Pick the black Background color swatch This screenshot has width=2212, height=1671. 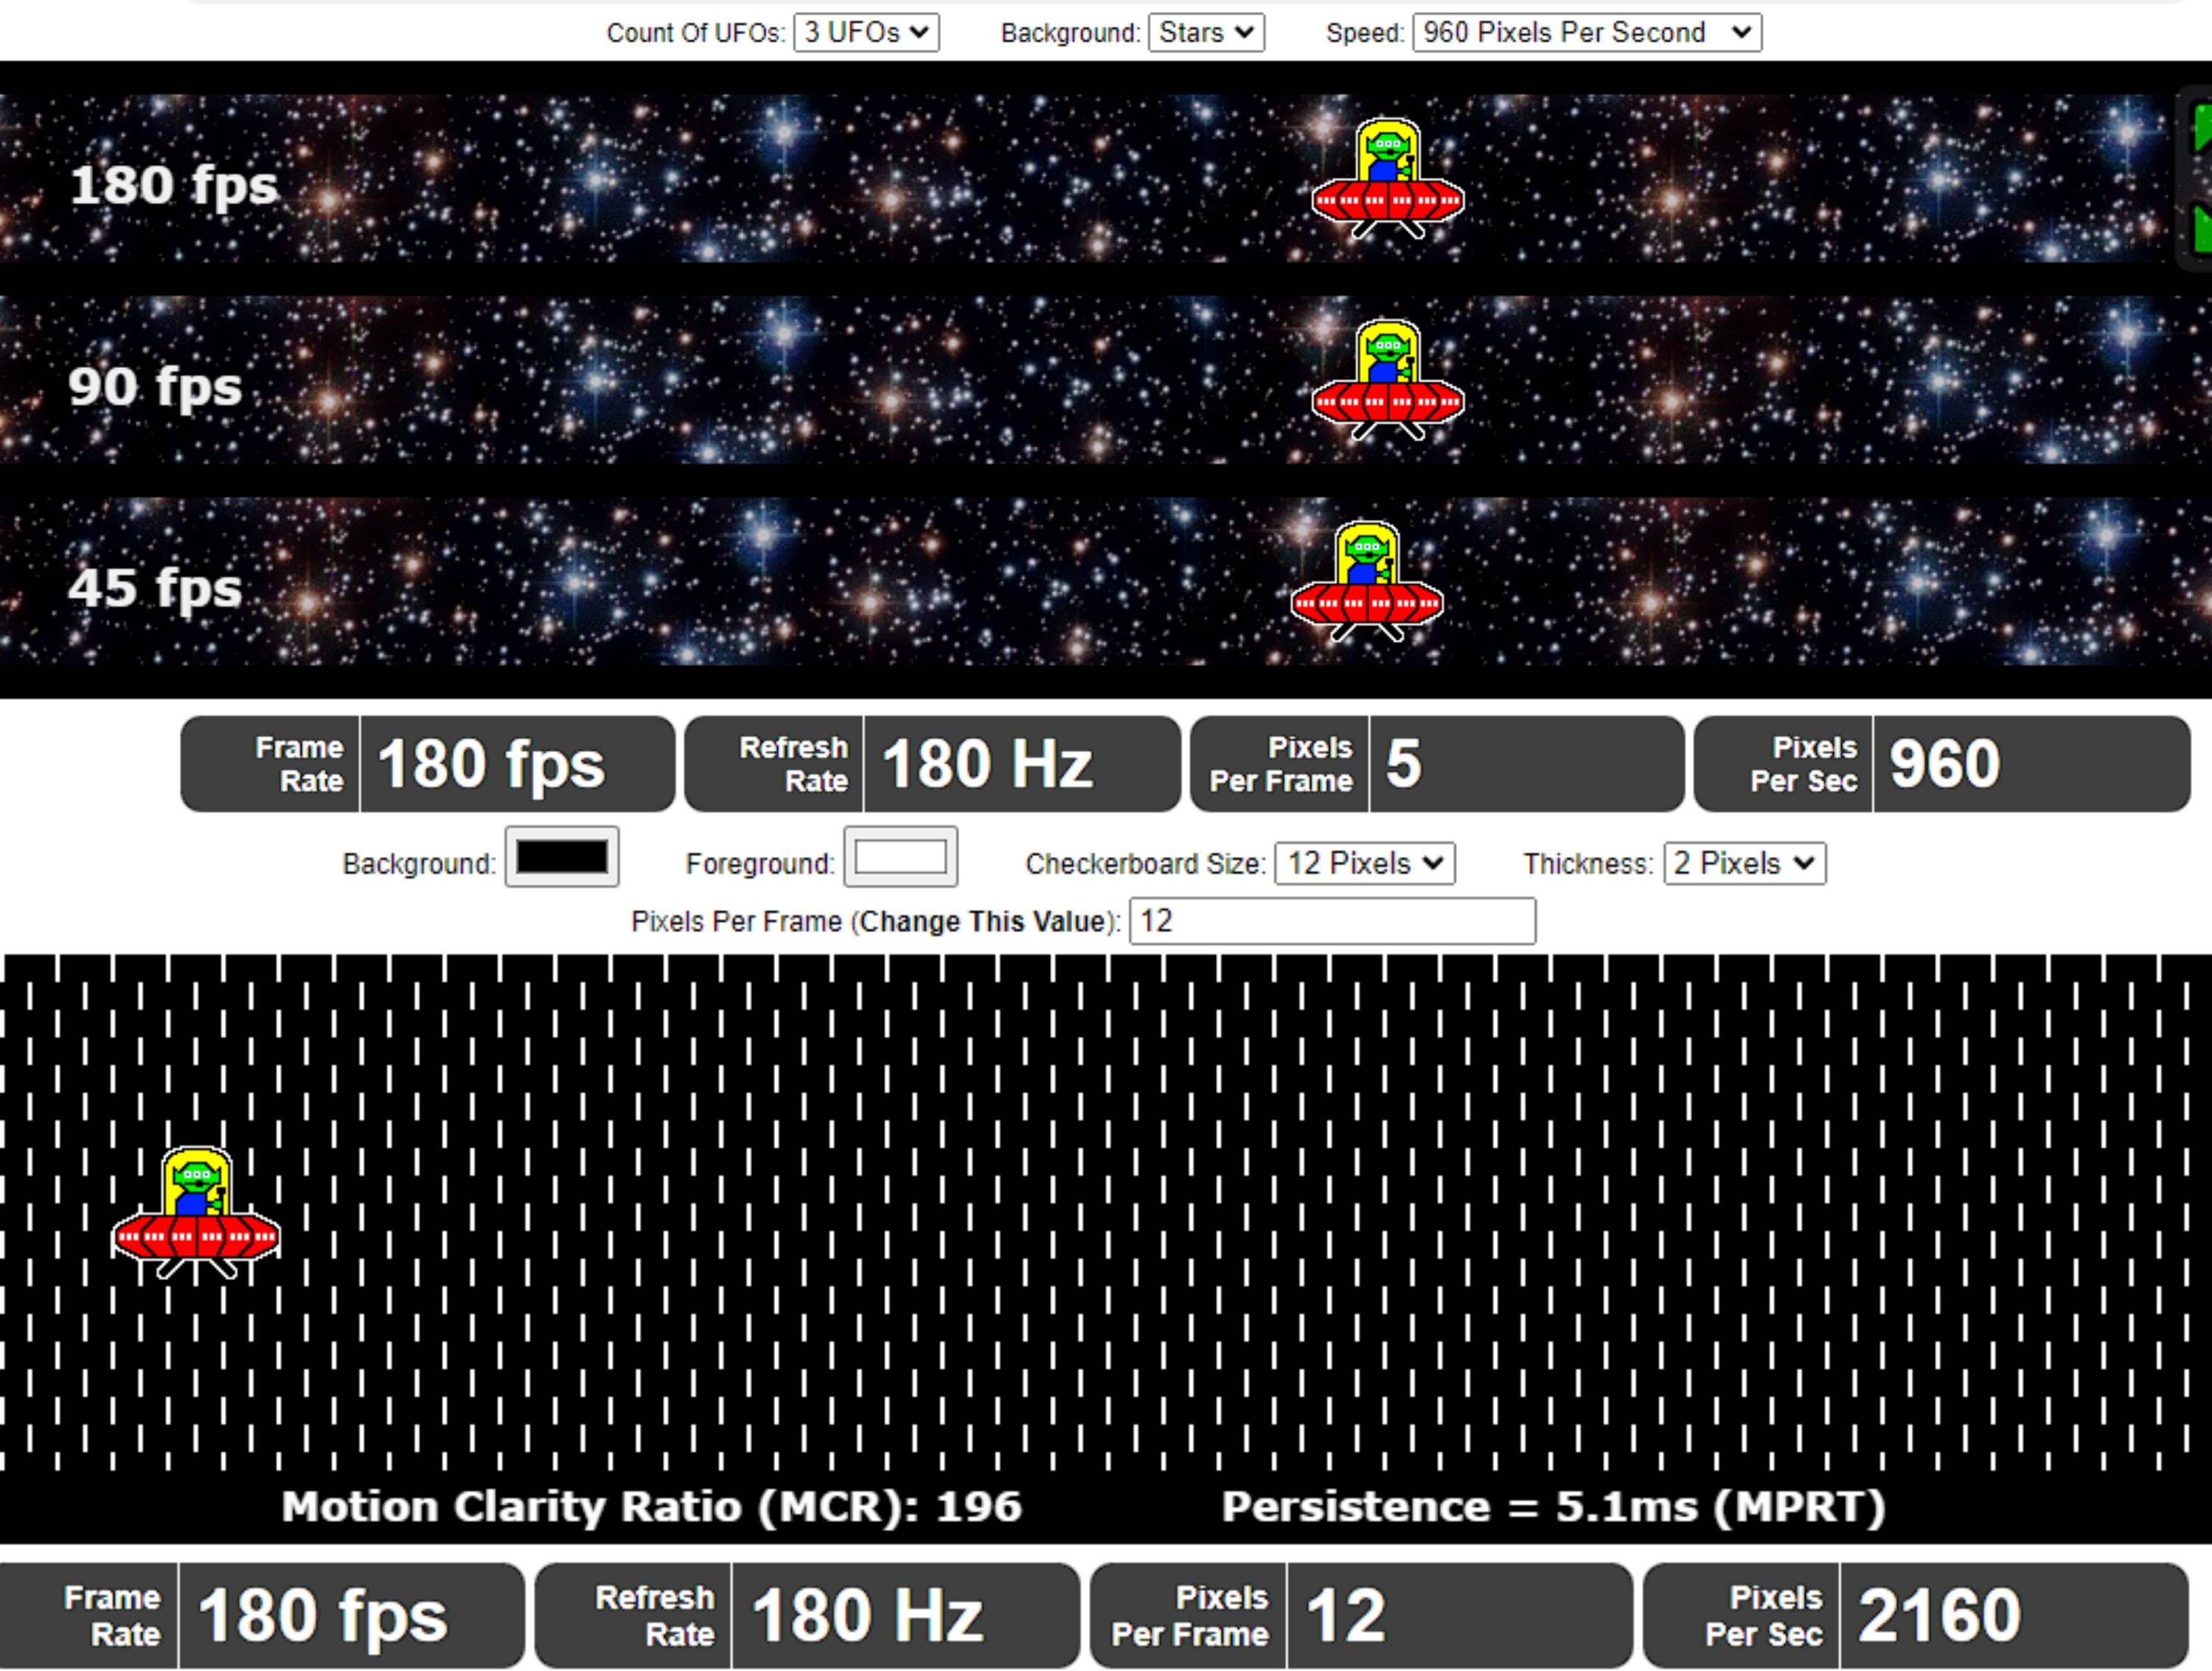(561, 857)
